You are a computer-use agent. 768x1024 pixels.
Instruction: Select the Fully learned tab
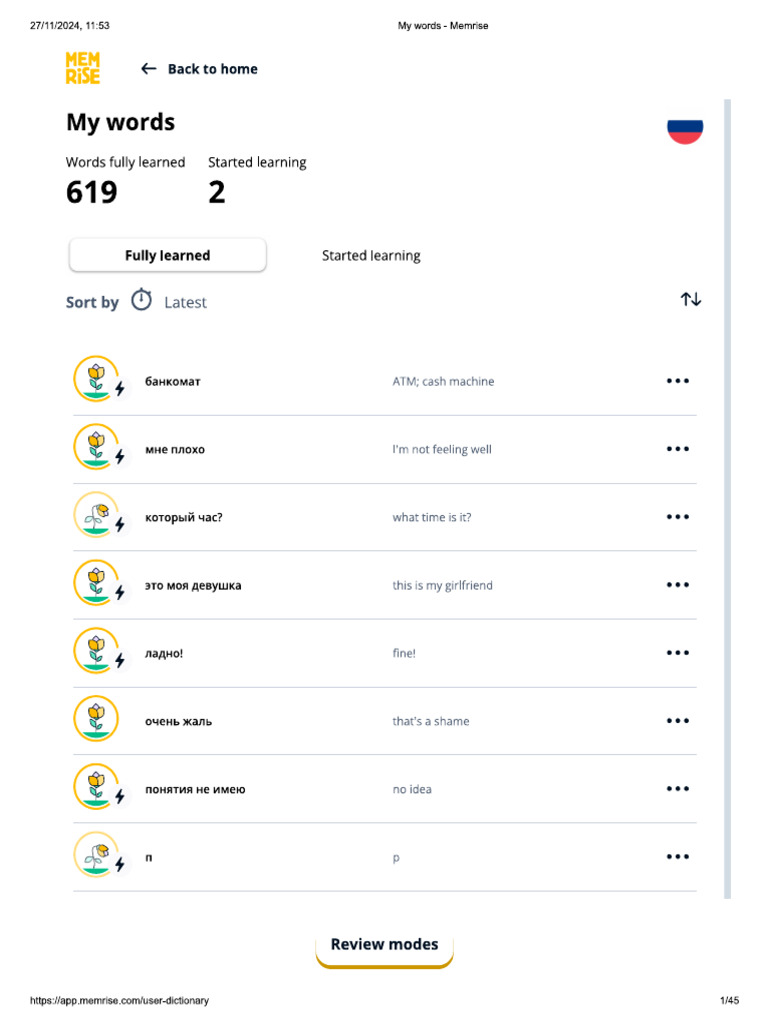tap(167, 255)
